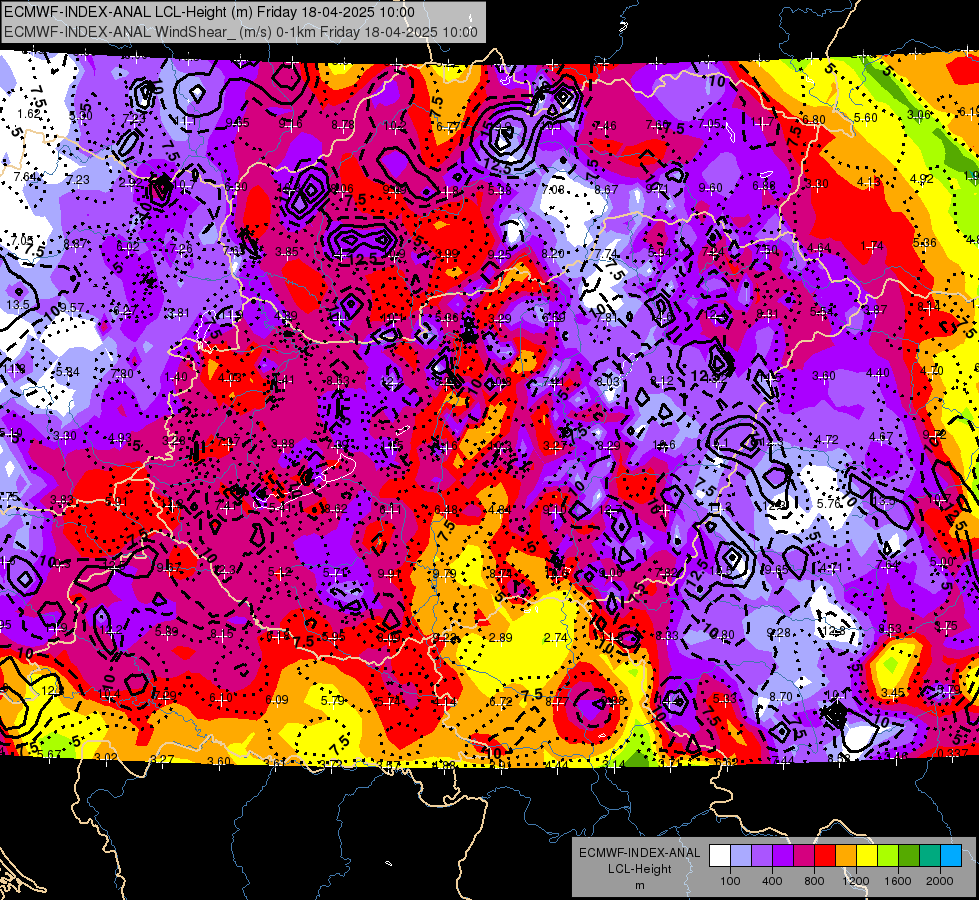Image resolution: width=979 pixels, height=900 pixels.
Task: Click the shear value 9.57
Action: (72, 307)
